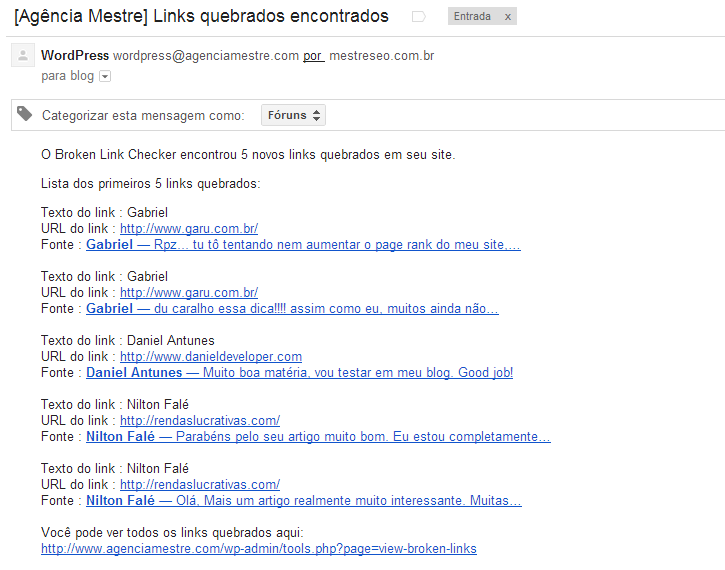Expand recipient details arrow next to 'para blog'
This screenshot has width=725, height=570.
pyautogui.click(x=105, y=77)
